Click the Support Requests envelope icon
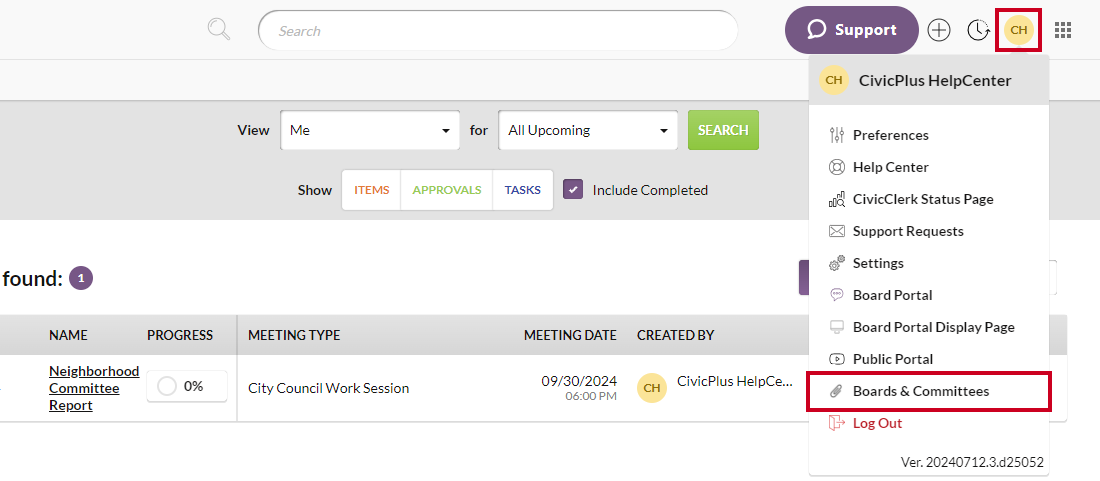 coord(836,231)
